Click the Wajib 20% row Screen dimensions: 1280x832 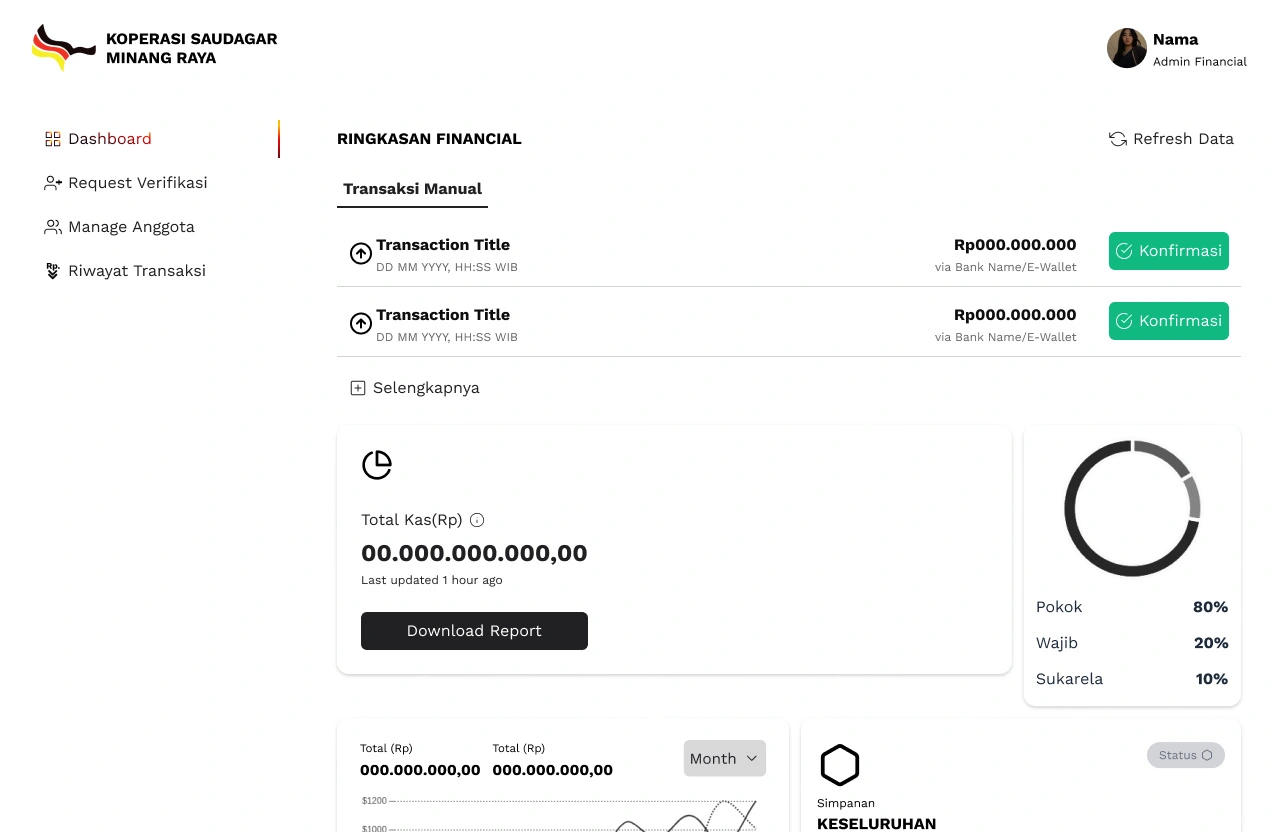click(x=1132, y=643)
